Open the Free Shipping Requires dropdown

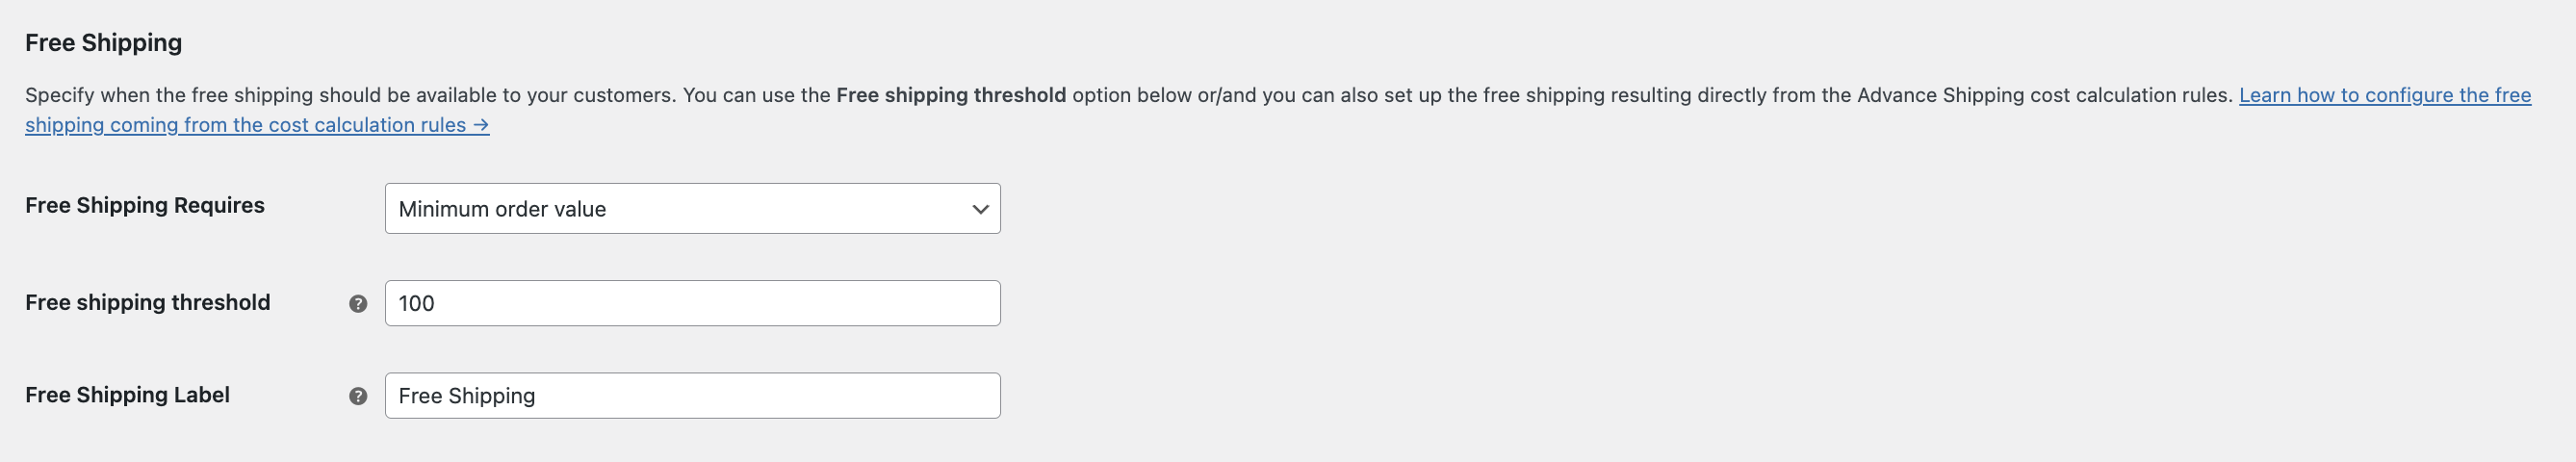pos(692,208)
